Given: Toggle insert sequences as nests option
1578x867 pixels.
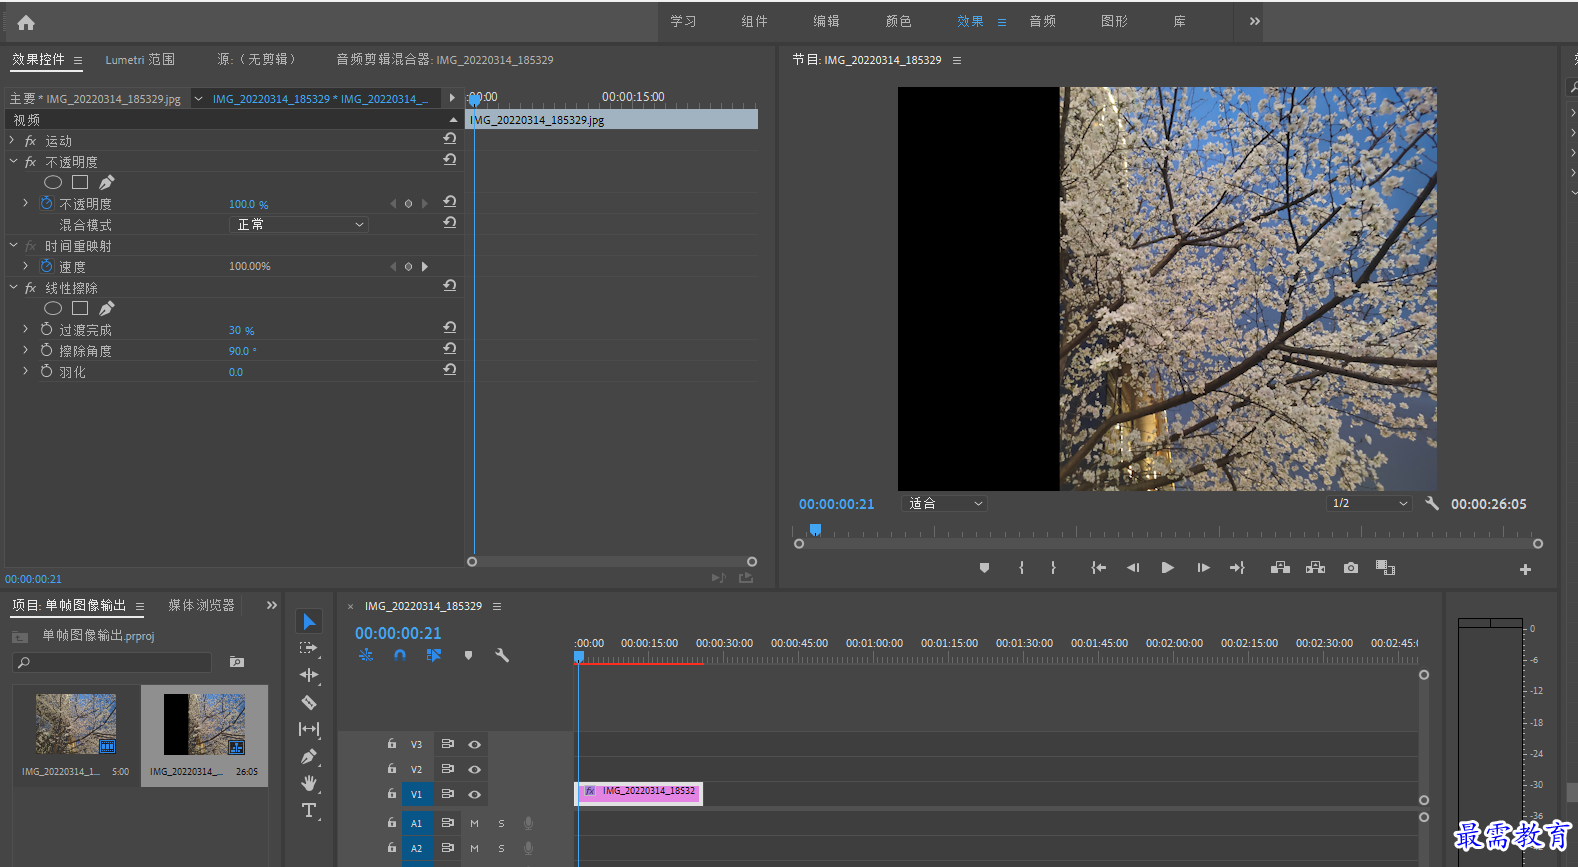Looking at the screenshot, I should click(x=366, y=656).
